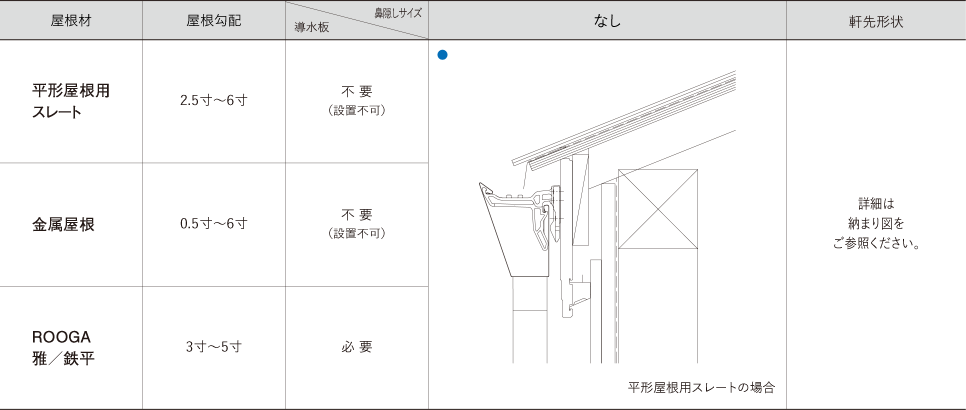This screenshot has height=410, width=966.
Task: Click the 導水板 label in the header
Action: coord(311,29)
